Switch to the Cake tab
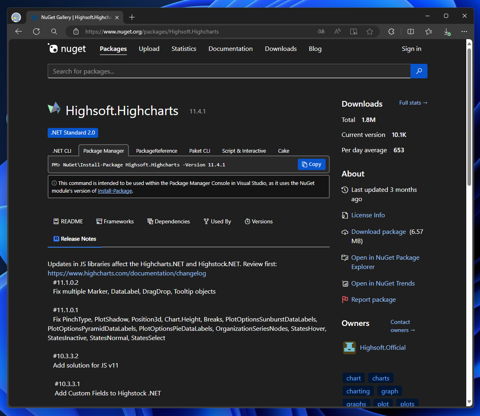Image resolution: width=480 pixels, height=416 pixels. click(x=283, y=151)
